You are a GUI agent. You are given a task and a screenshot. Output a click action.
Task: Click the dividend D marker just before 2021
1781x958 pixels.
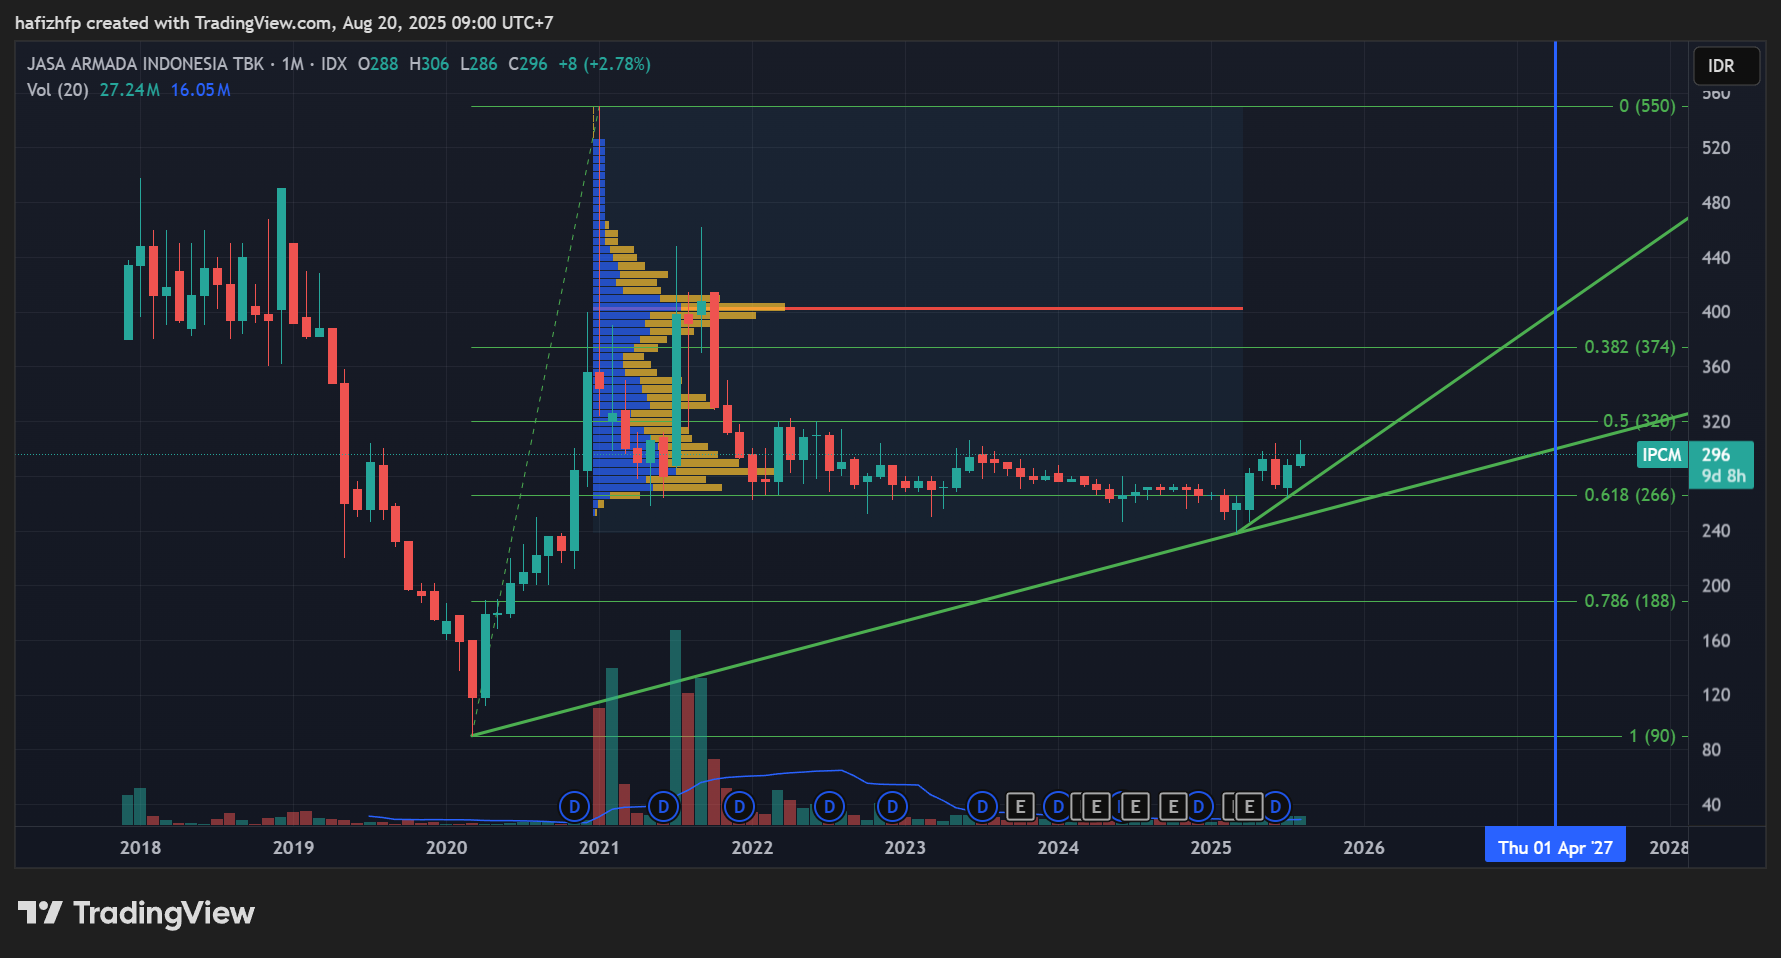(574, 806)
